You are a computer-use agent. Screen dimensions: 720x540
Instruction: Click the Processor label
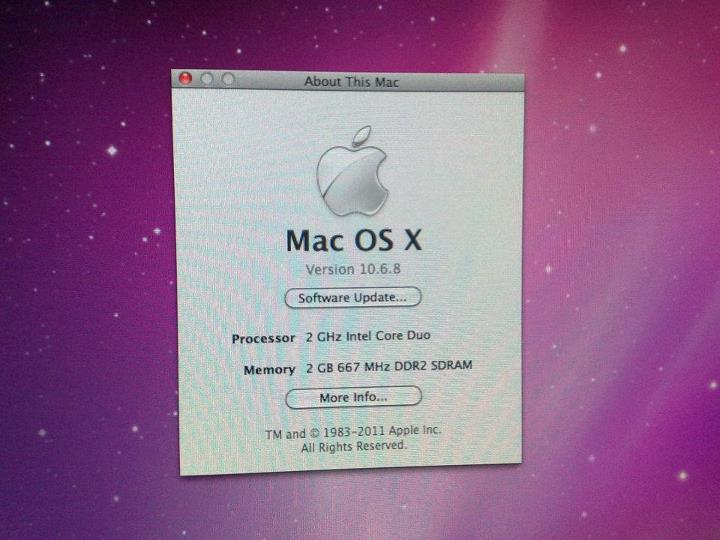click(263, 339)
